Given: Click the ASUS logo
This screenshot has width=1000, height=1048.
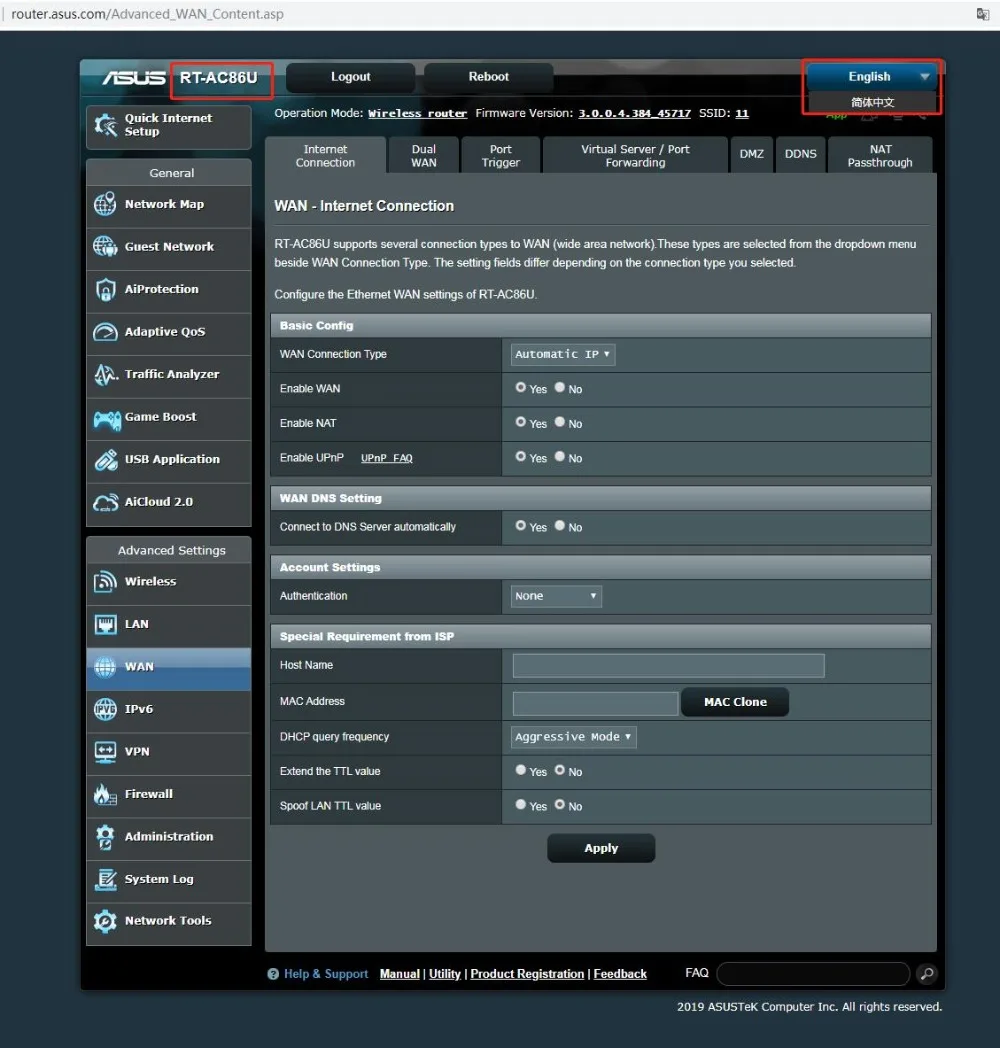Looking at the screenshot, I should click(134, 78).
